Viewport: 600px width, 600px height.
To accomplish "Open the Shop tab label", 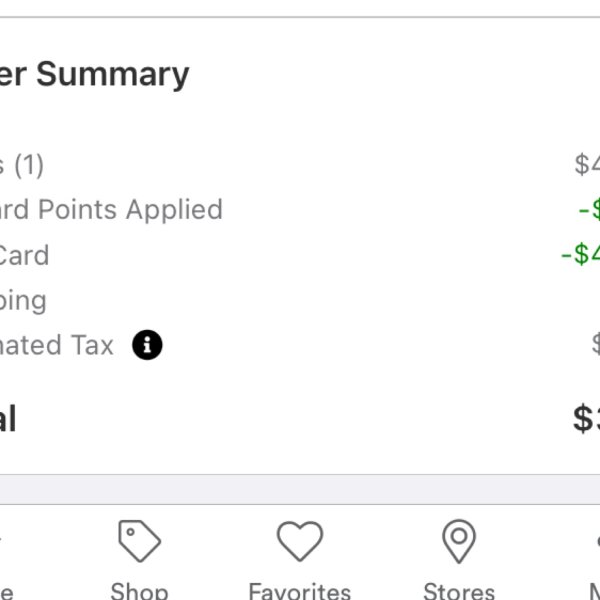I will click(139, 591).
